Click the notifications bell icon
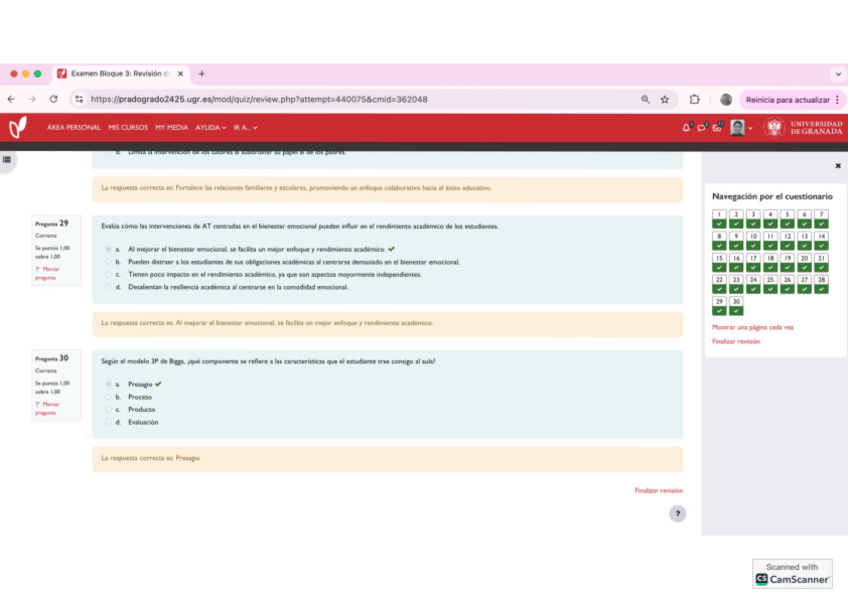The height and width of the screenshot is (599, 848). pos(687,127)
